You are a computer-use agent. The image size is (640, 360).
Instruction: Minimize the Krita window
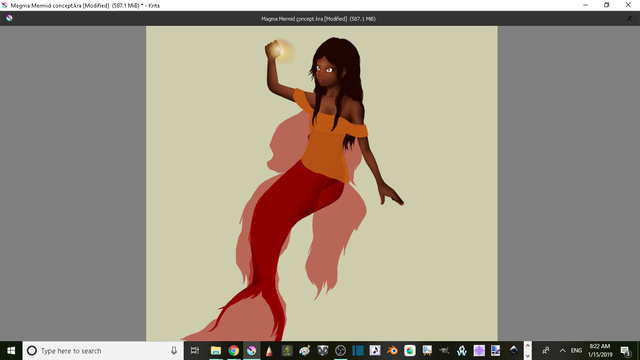coord(586,5)
